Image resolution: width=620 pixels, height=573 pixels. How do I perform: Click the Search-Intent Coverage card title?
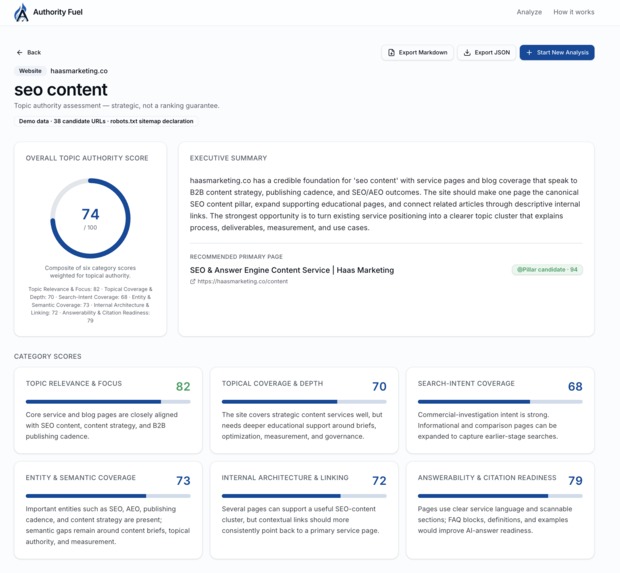pyautogui.click(x=466, y=384)
